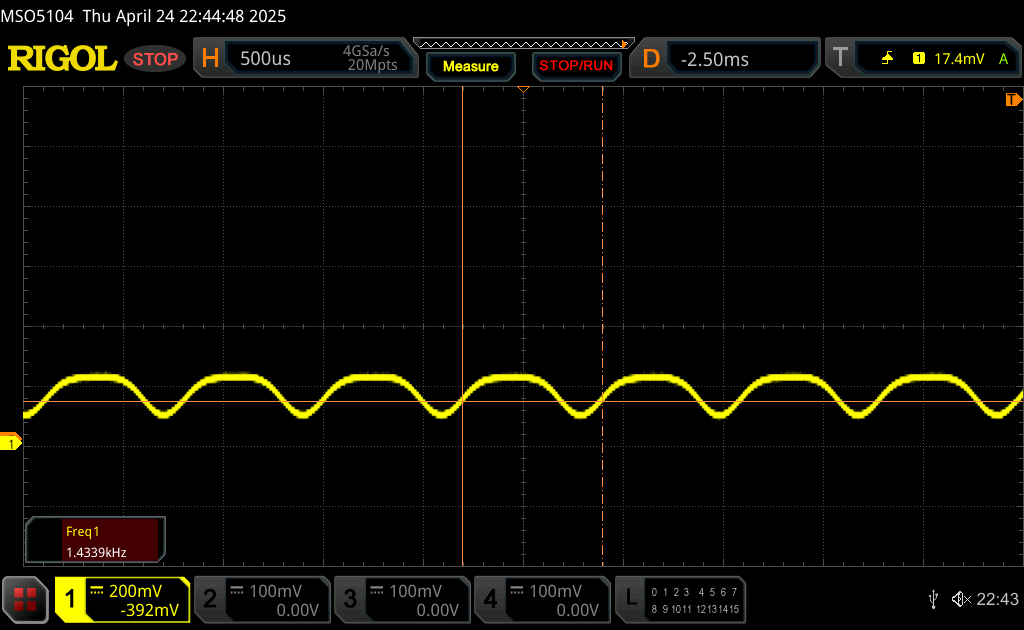Screen dimensions: 1024x630
Task: Open the logic analyzer L digital channels panel
Action: pyautogui.click(x=682, y=599)
